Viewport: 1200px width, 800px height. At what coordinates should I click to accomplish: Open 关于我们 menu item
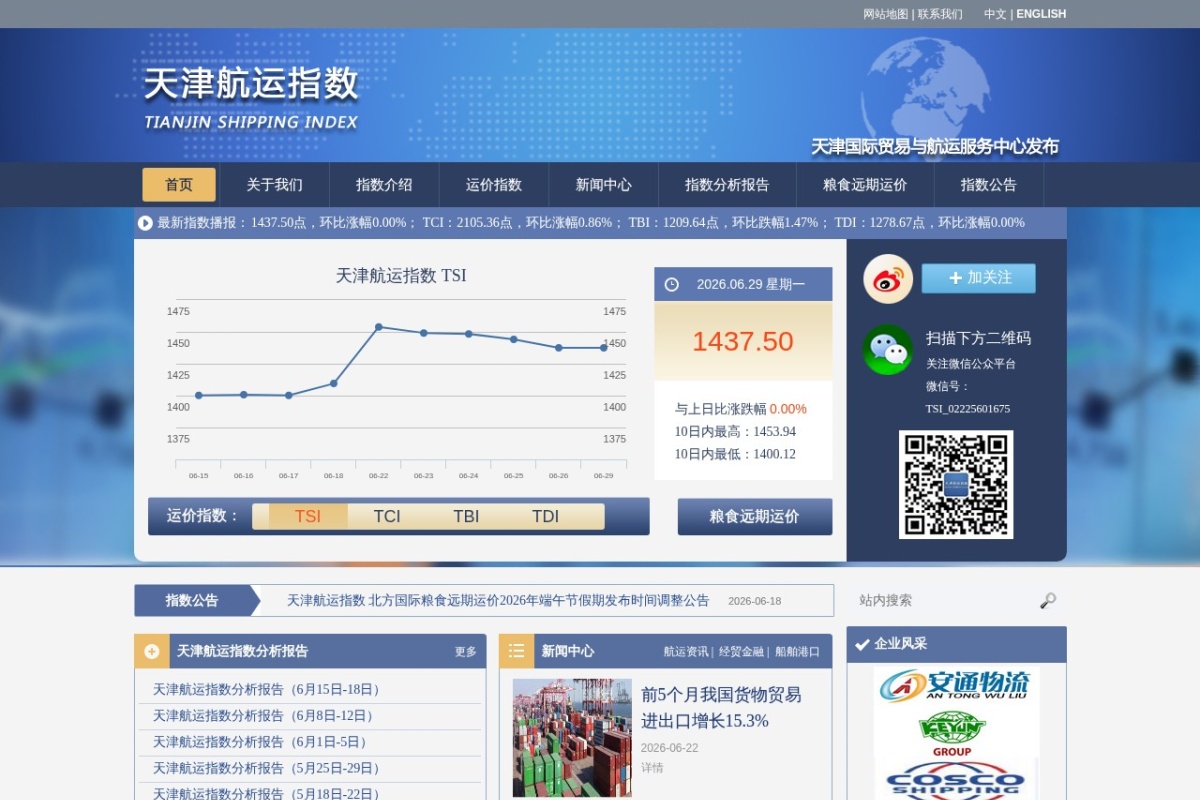(x=274, y=185)
